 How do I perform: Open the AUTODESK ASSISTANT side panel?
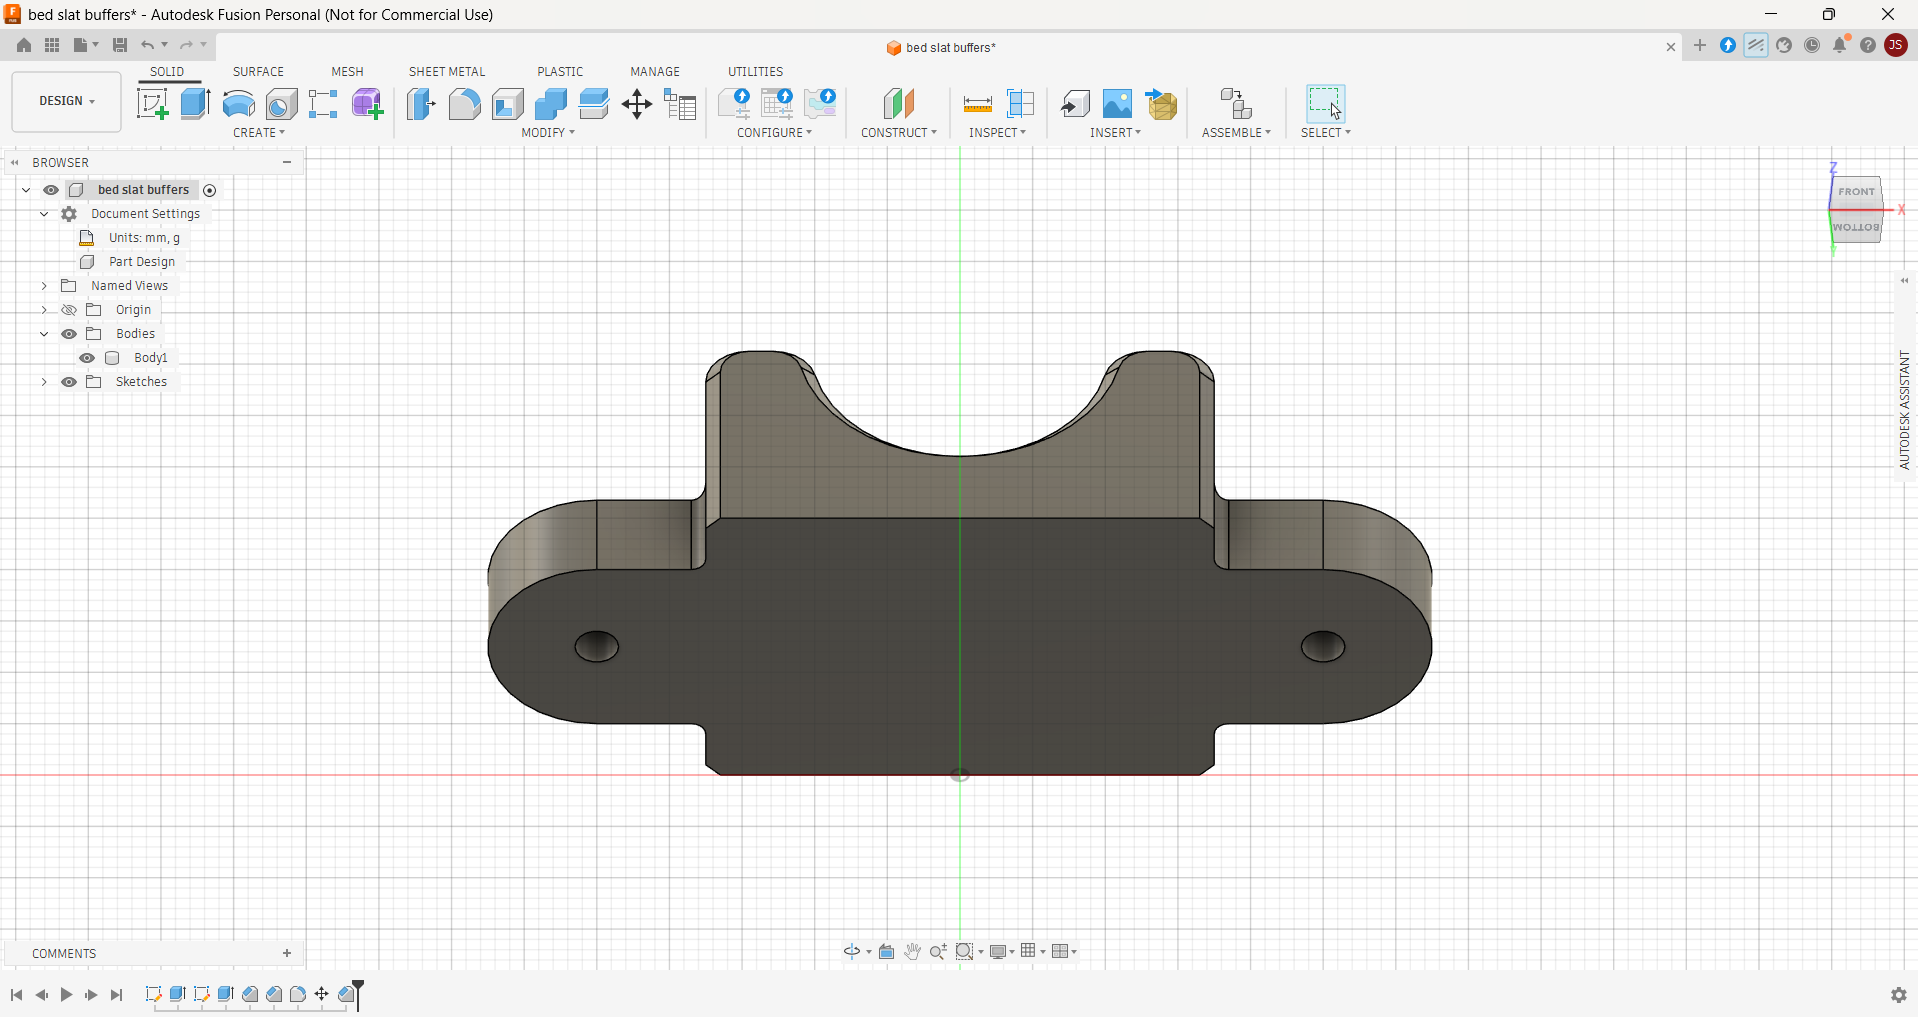(1904, 410)
